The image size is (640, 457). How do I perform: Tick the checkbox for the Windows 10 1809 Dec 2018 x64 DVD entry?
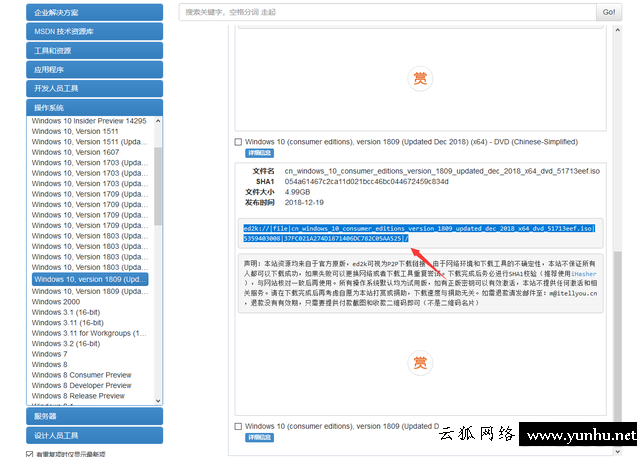pyautogui.click(x=238, y=142)
